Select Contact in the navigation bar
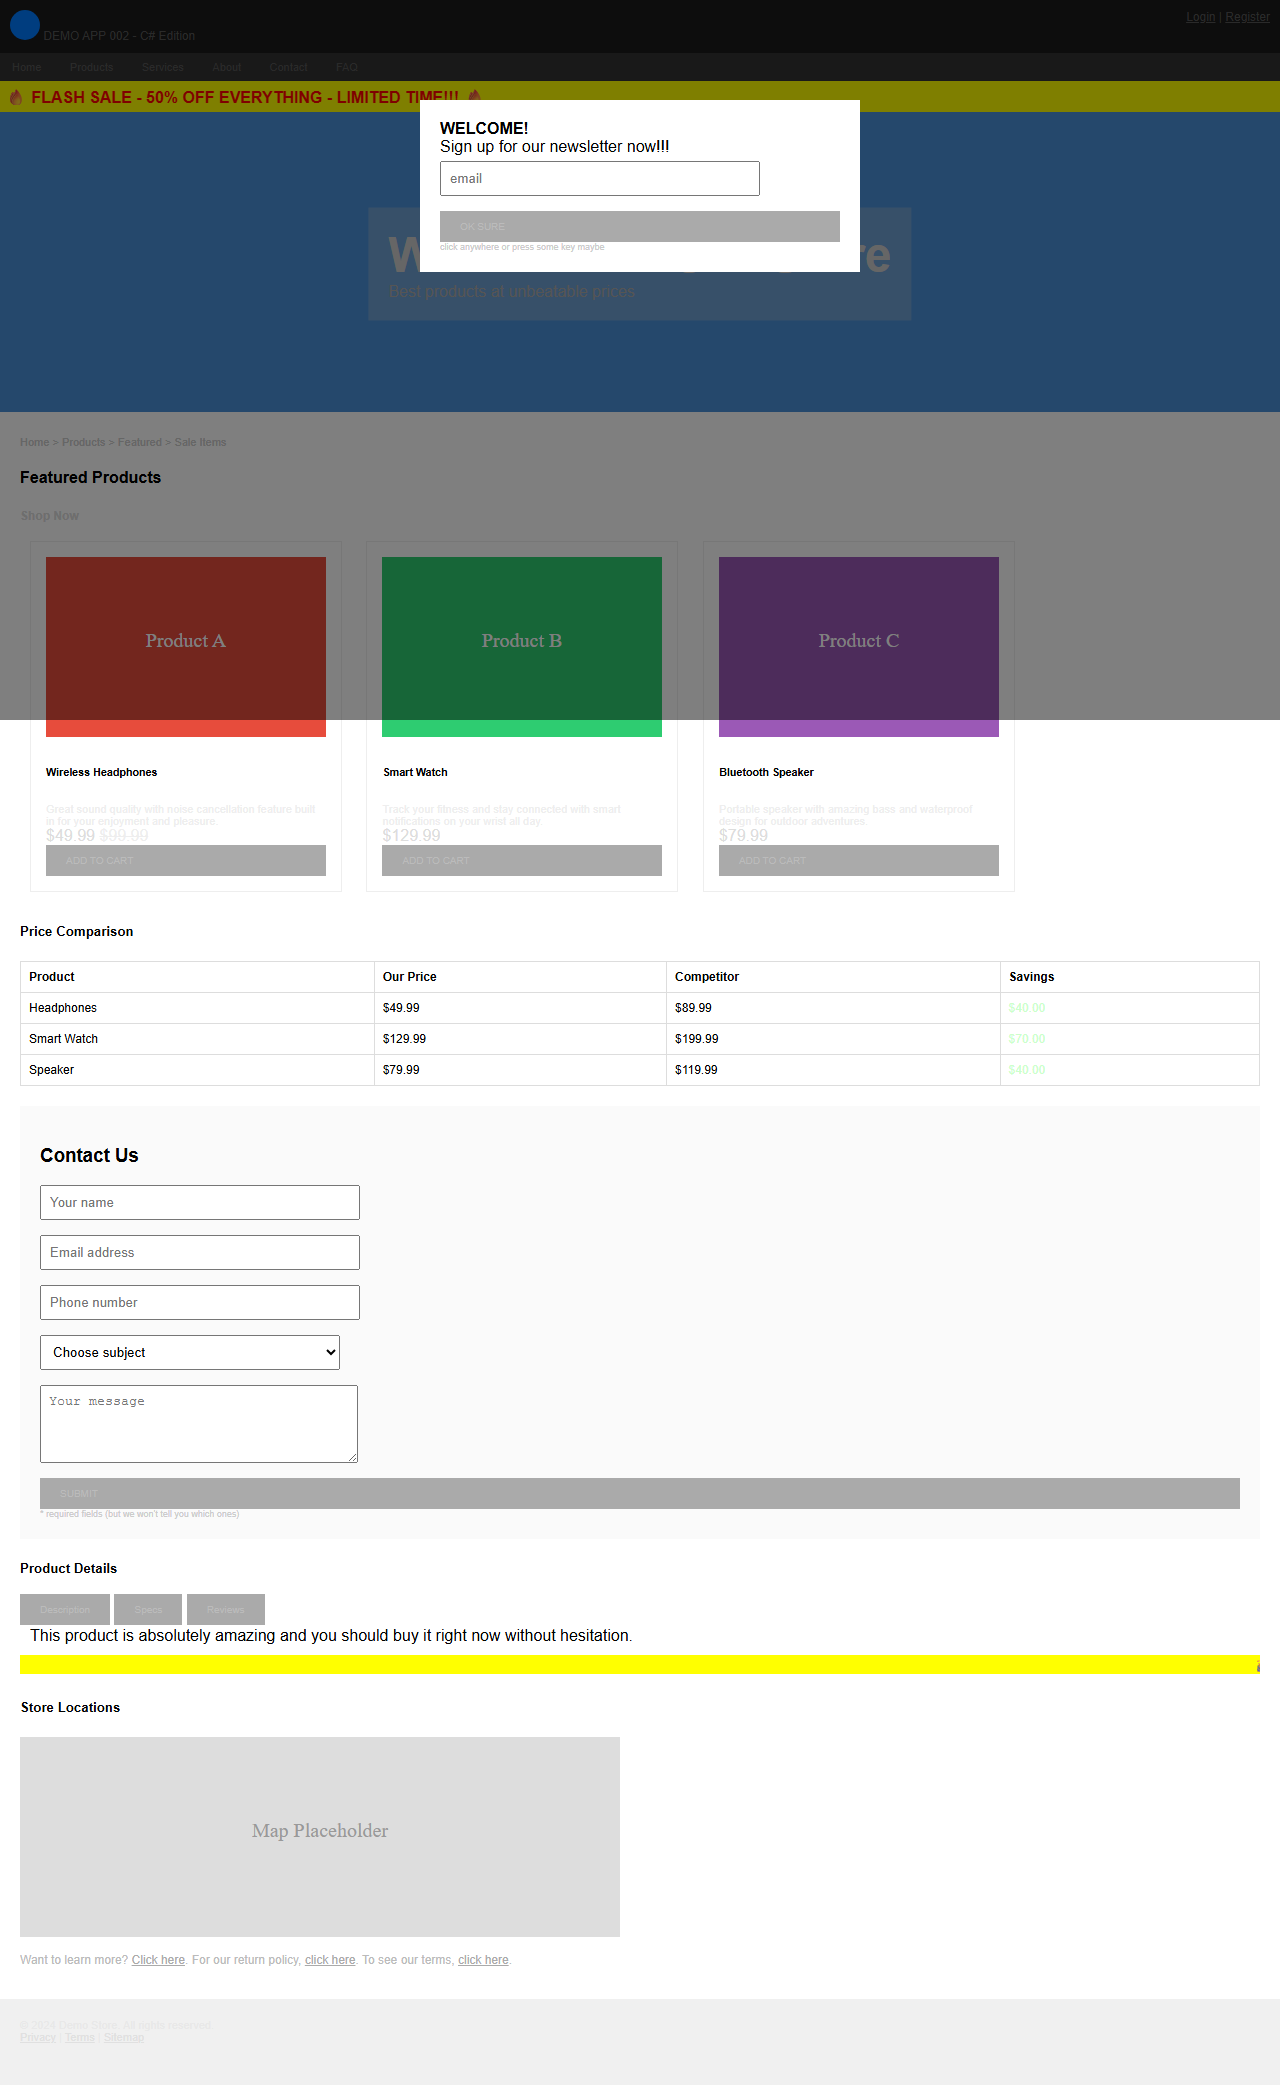Screen dimensions: 1280x2085 point(289,67)
